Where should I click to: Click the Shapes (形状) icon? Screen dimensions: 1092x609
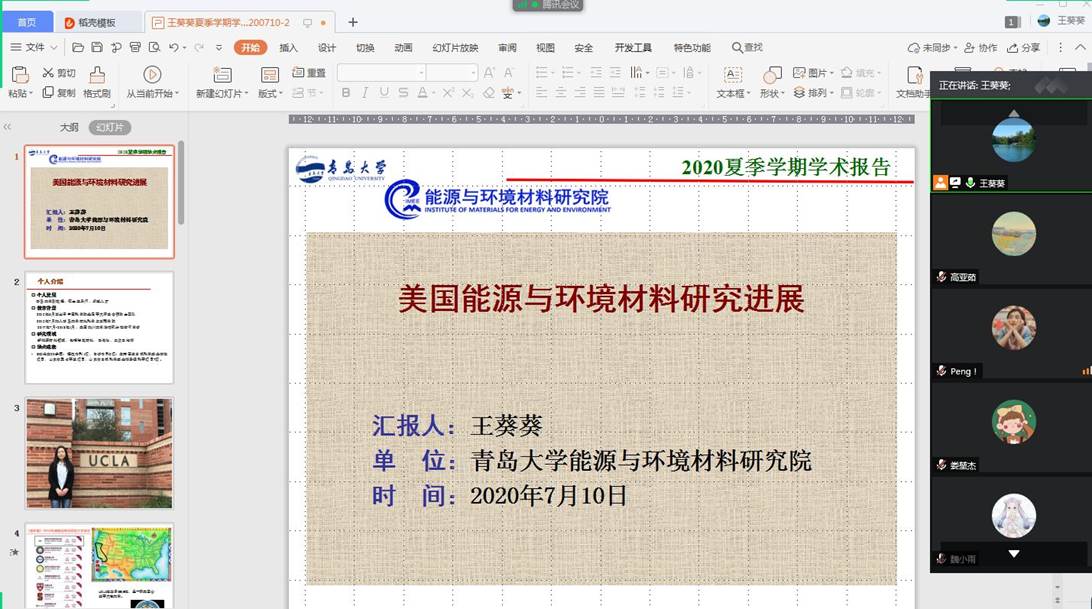coord(772,75)
